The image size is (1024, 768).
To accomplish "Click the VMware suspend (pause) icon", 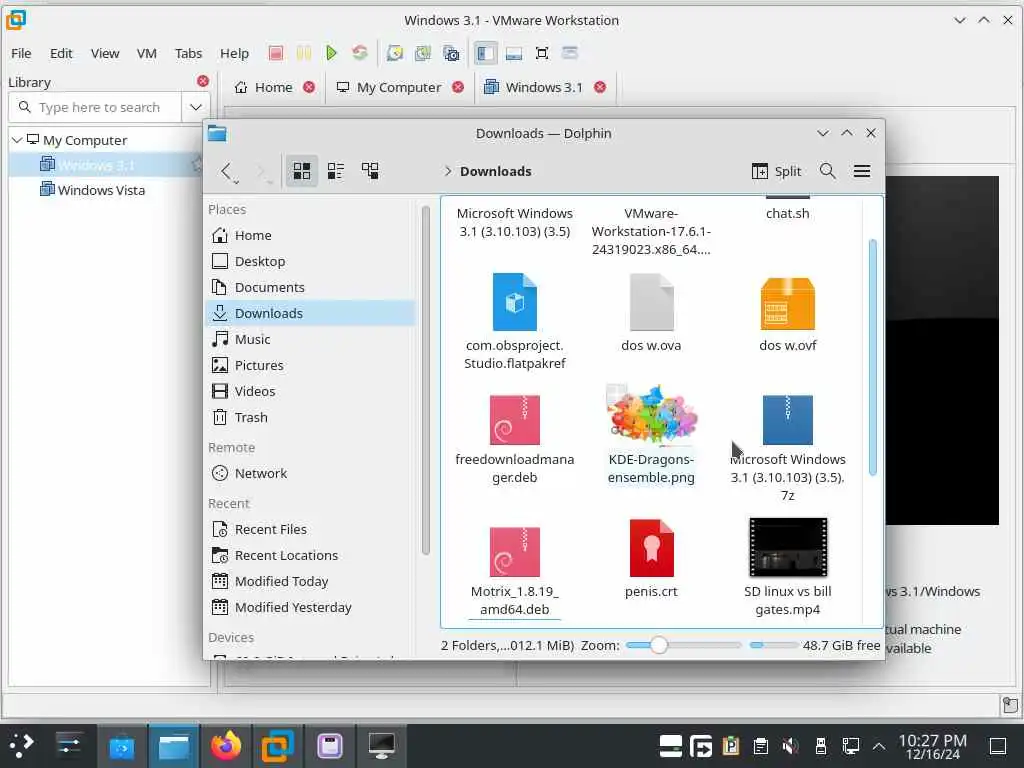I will [x=304, y=53].
